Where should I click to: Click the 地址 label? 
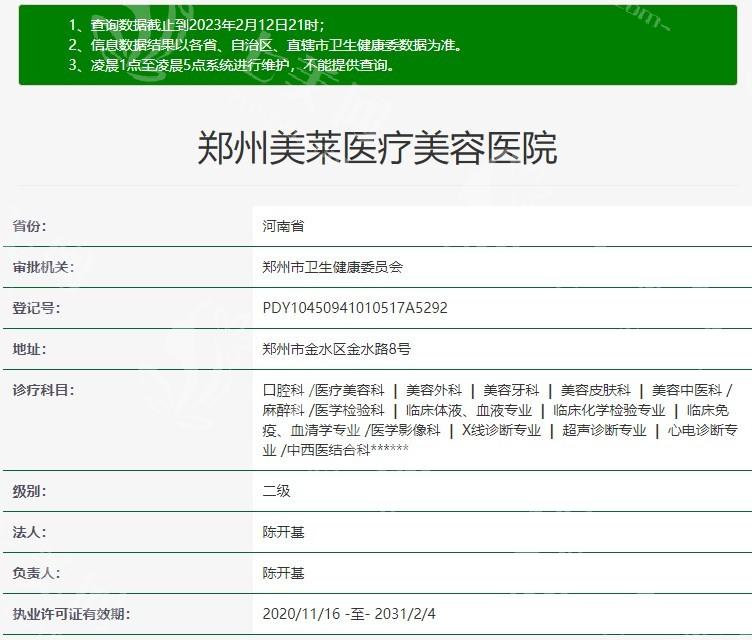pos(30,349)
